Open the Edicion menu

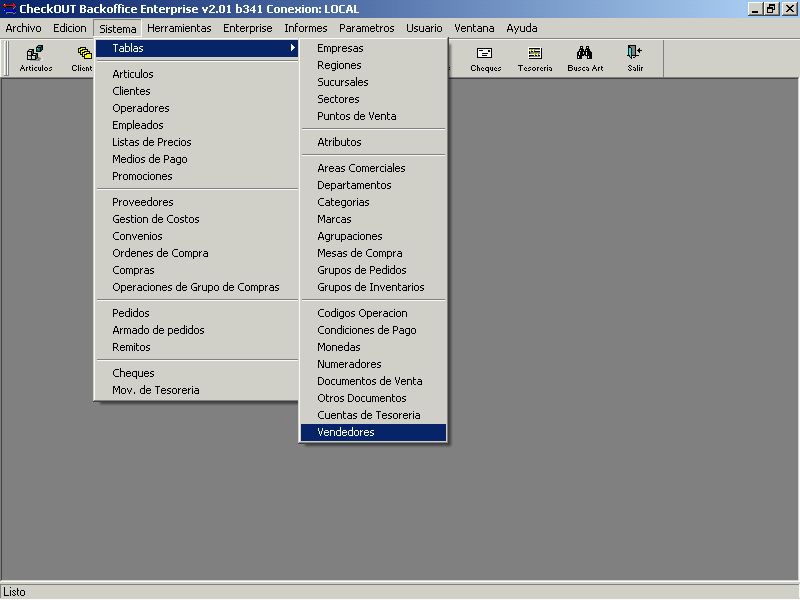coord(70,28)
